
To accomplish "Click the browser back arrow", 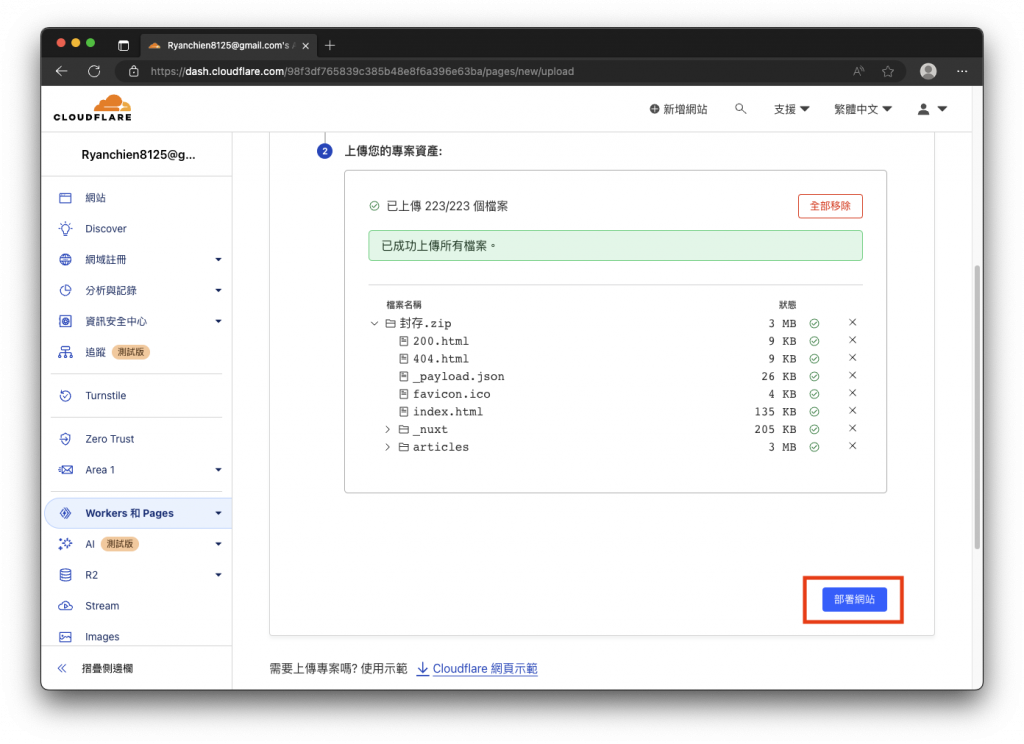I will click(x=61, y=71).
